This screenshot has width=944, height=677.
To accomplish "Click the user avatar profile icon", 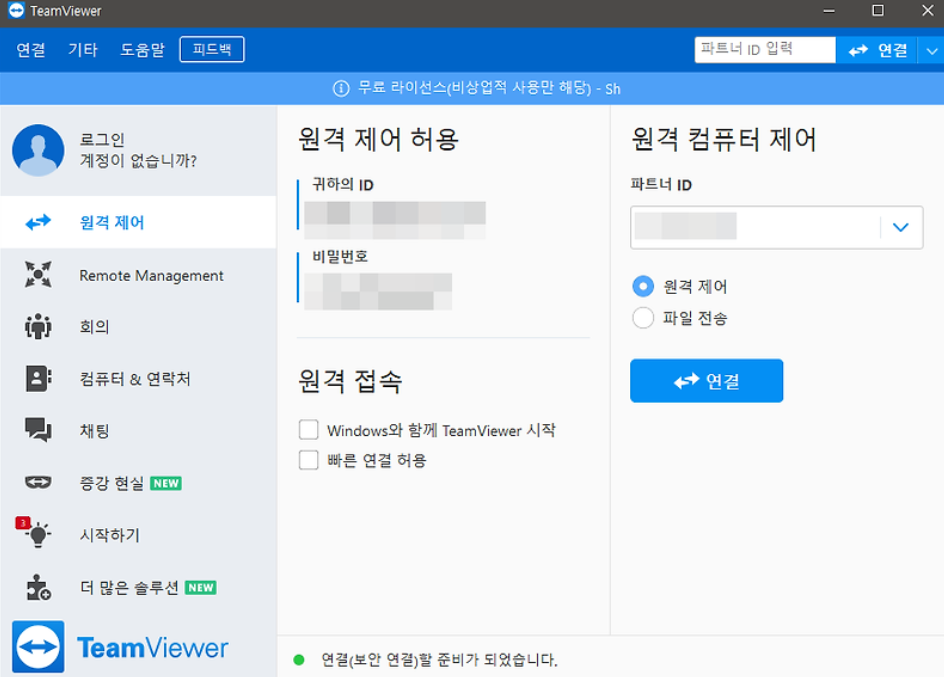I will pyautogui.click(x=38, y=150).
